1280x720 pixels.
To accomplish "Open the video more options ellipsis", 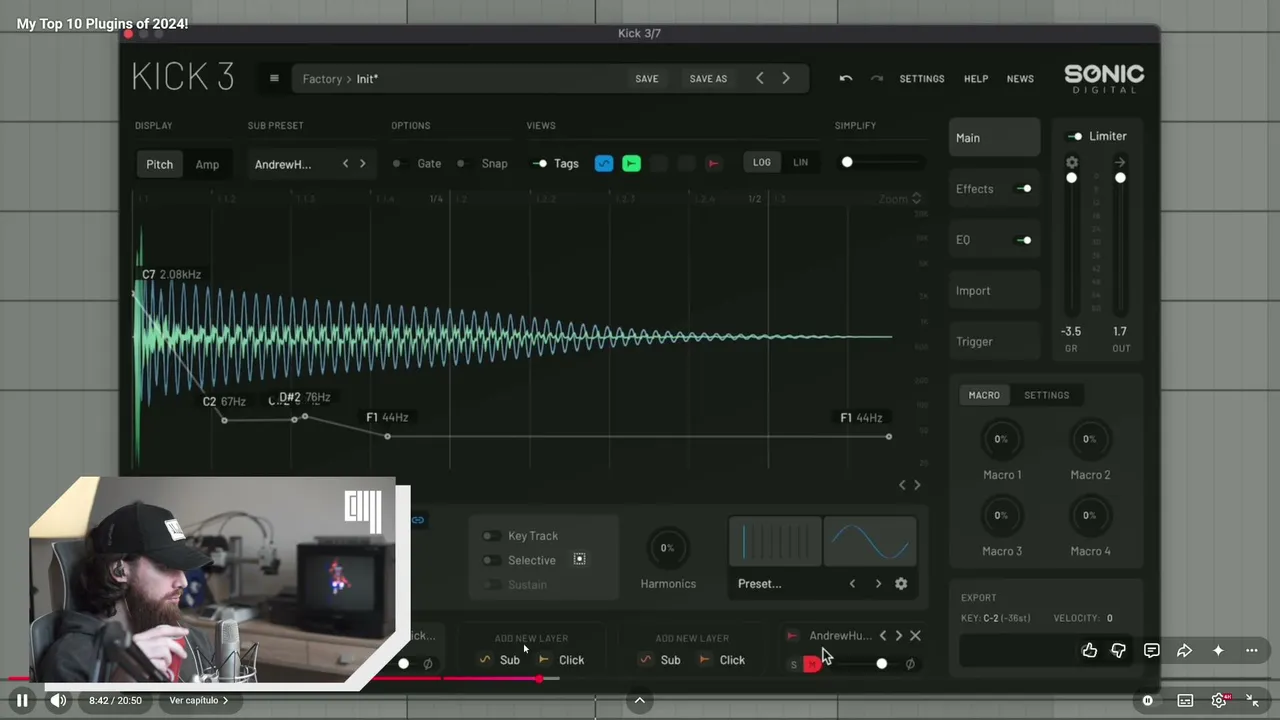I will [x=1251, y=651].
